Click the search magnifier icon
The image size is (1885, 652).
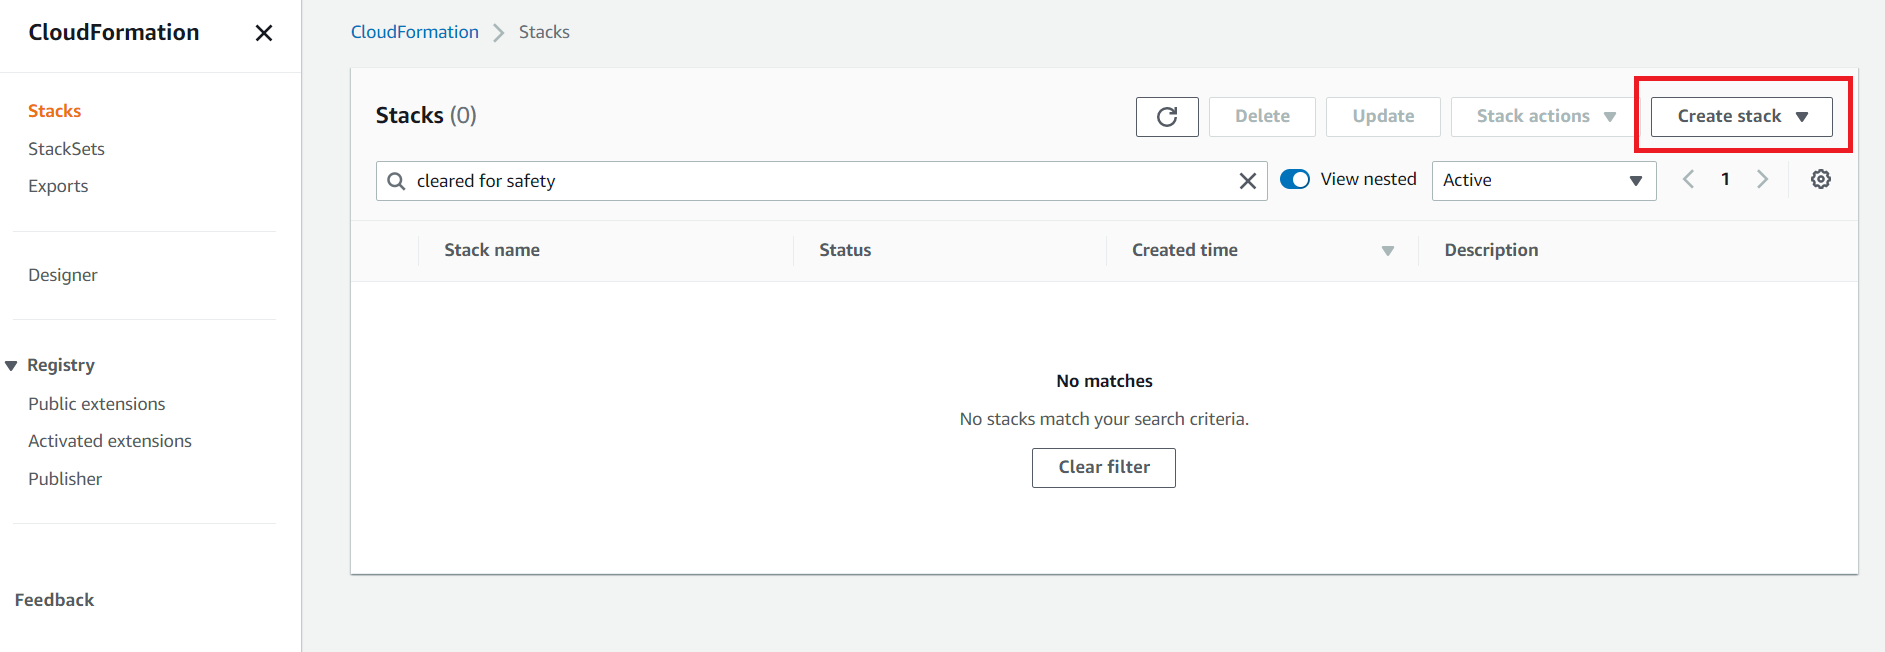coord(397,181)
